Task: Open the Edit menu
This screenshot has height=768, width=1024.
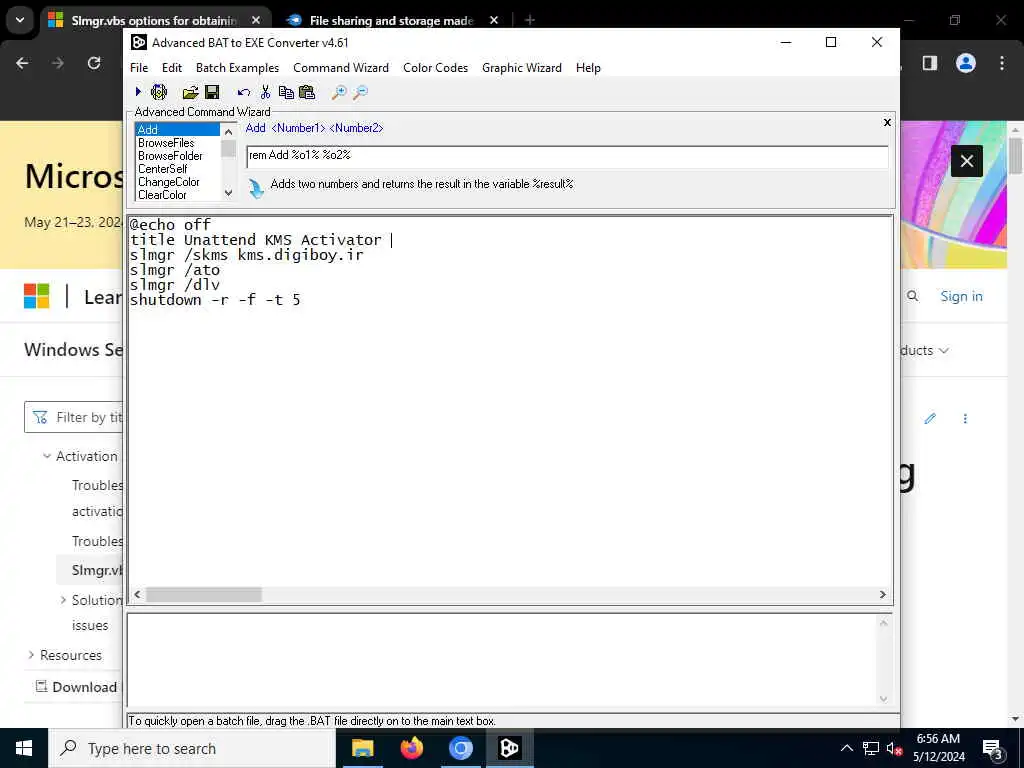Action: point(172,68)
